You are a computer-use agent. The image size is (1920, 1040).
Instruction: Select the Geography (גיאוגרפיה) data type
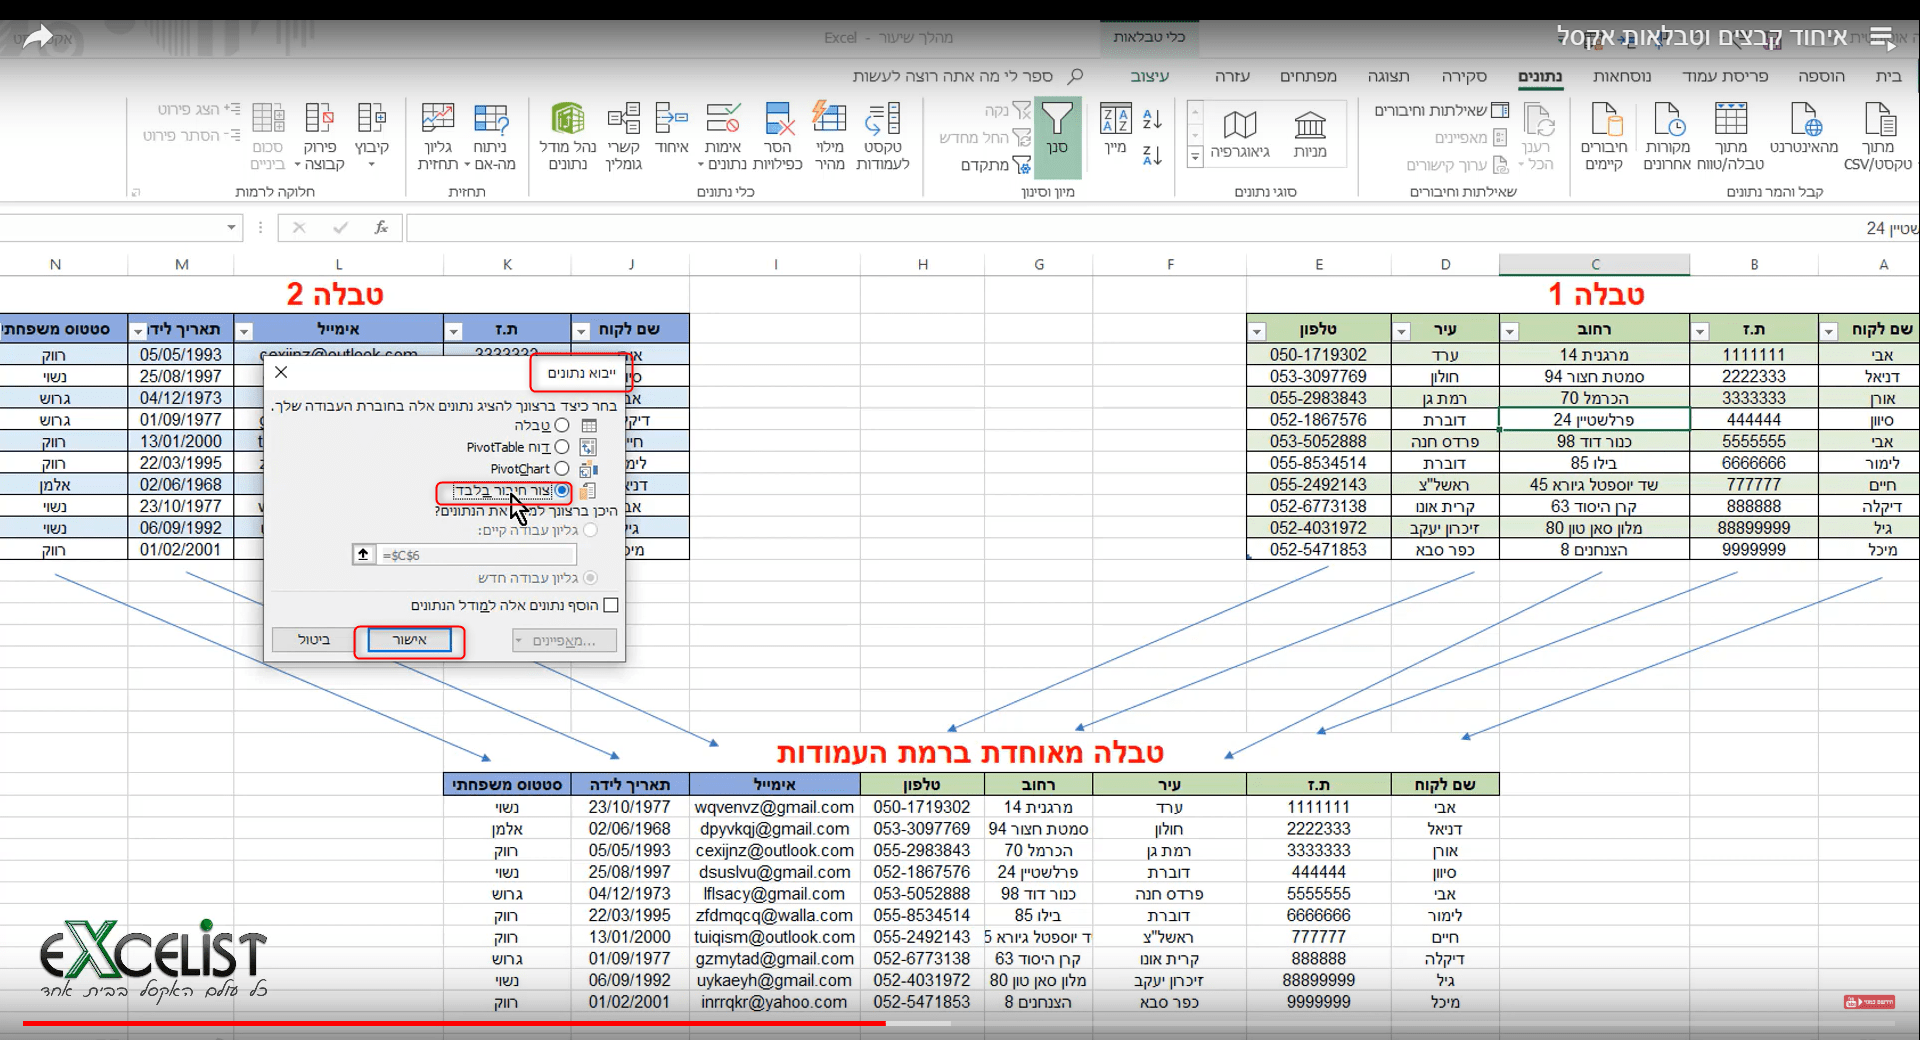[x=1240, y=134]
